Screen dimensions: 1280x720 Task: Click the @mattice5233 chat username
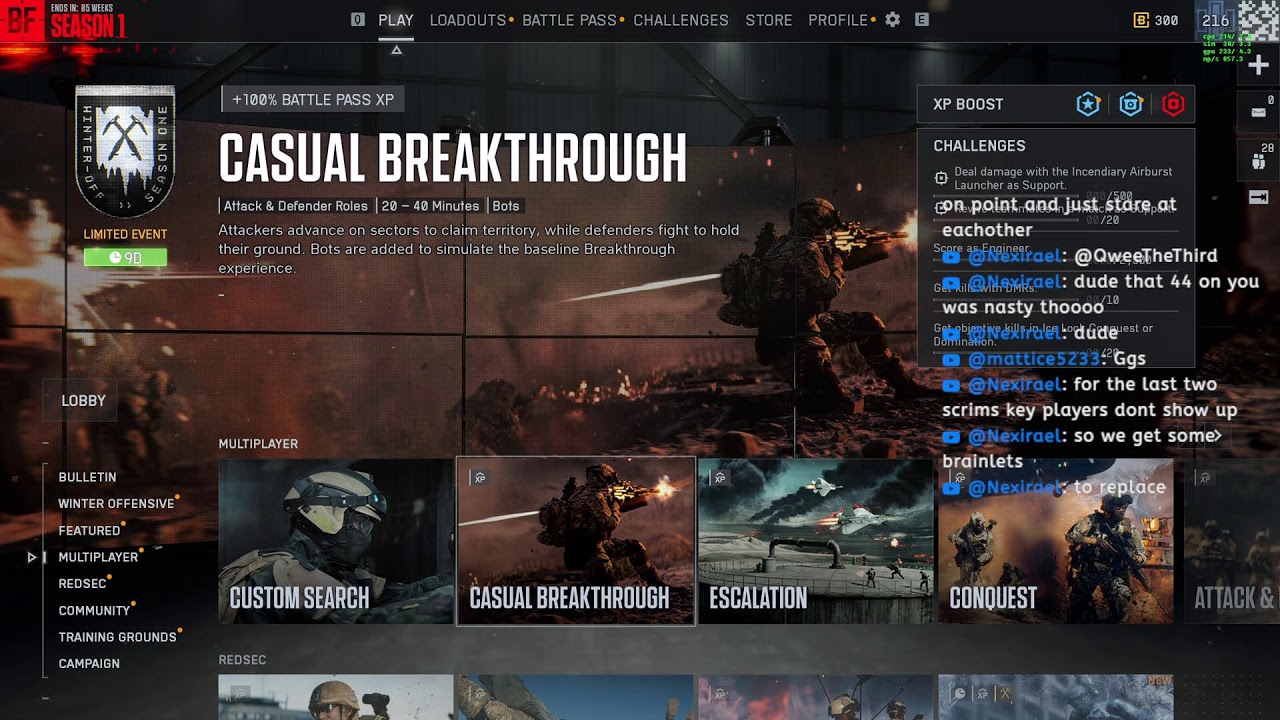(1034, 358)
